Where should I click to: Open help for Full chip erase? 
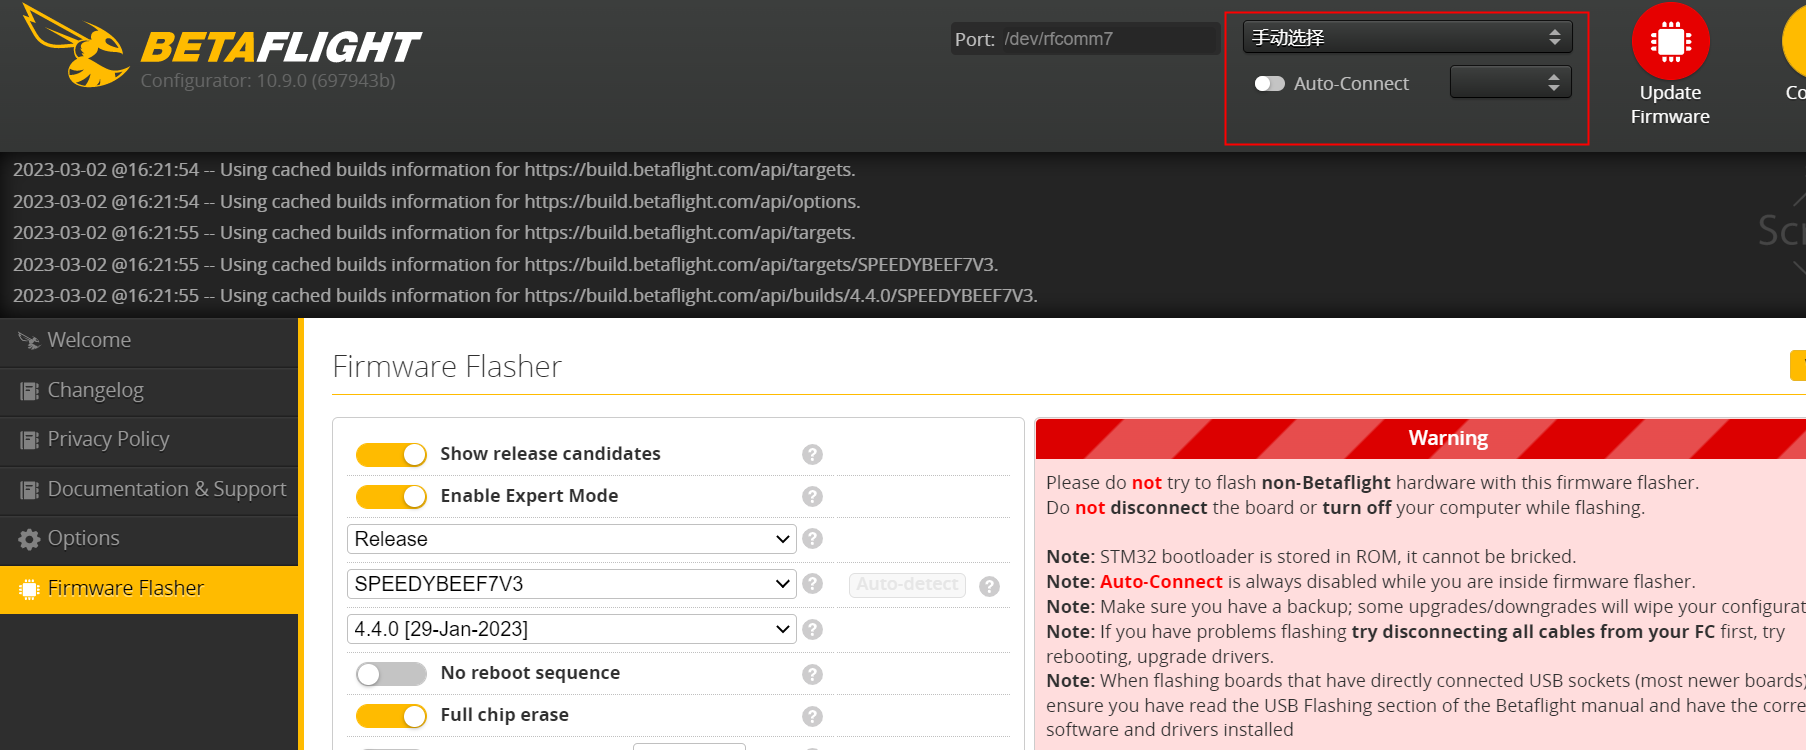[x=812, y=716]
